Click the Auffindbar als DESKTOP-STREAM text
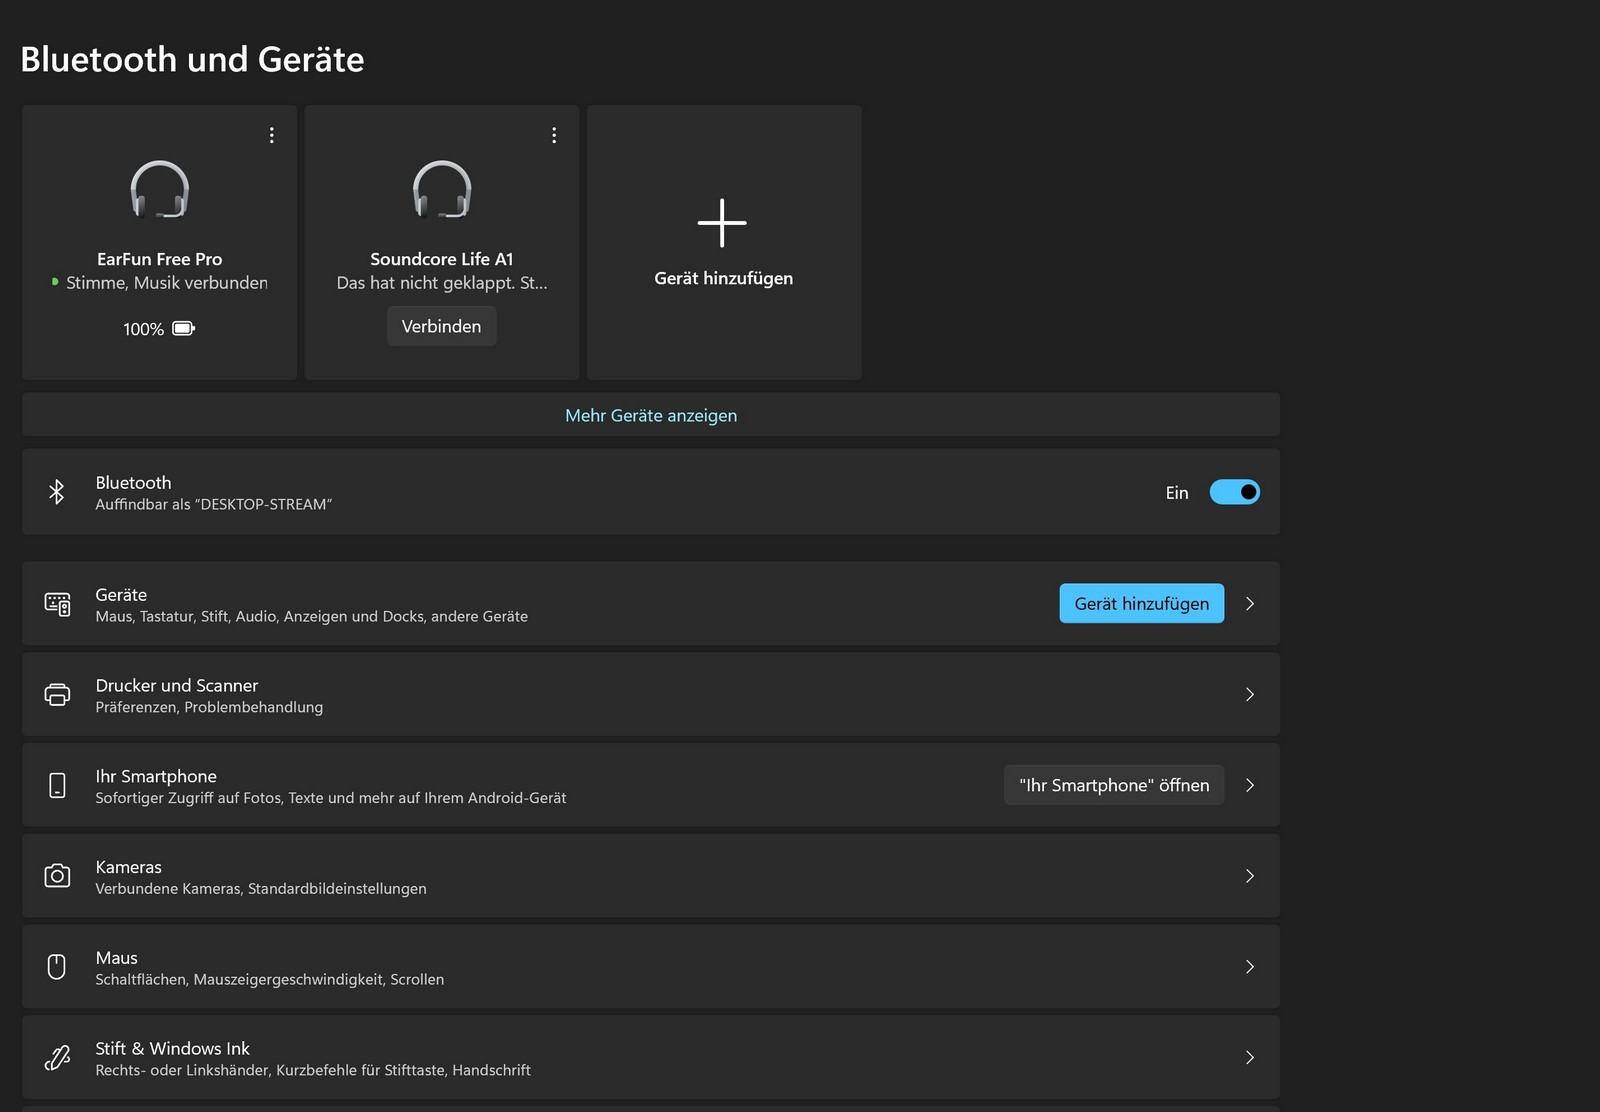This screenshot has width=1600, height=1112. click(214, 505)
